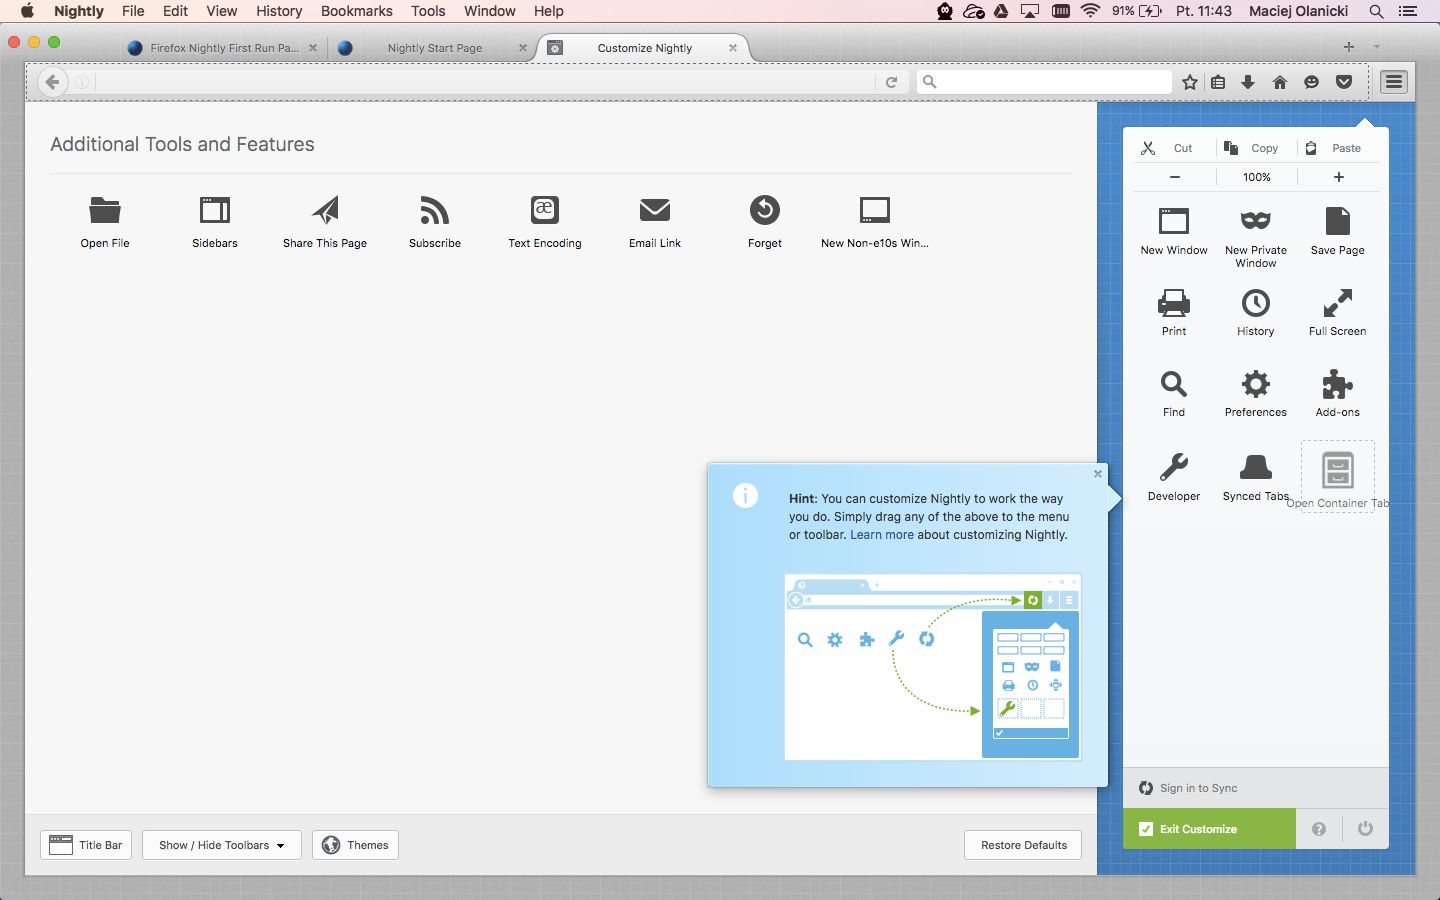Image resolution: width=1440 pixels, height=900 pixels.
Task: Open the Themes menu button
Action: (355, 845)
